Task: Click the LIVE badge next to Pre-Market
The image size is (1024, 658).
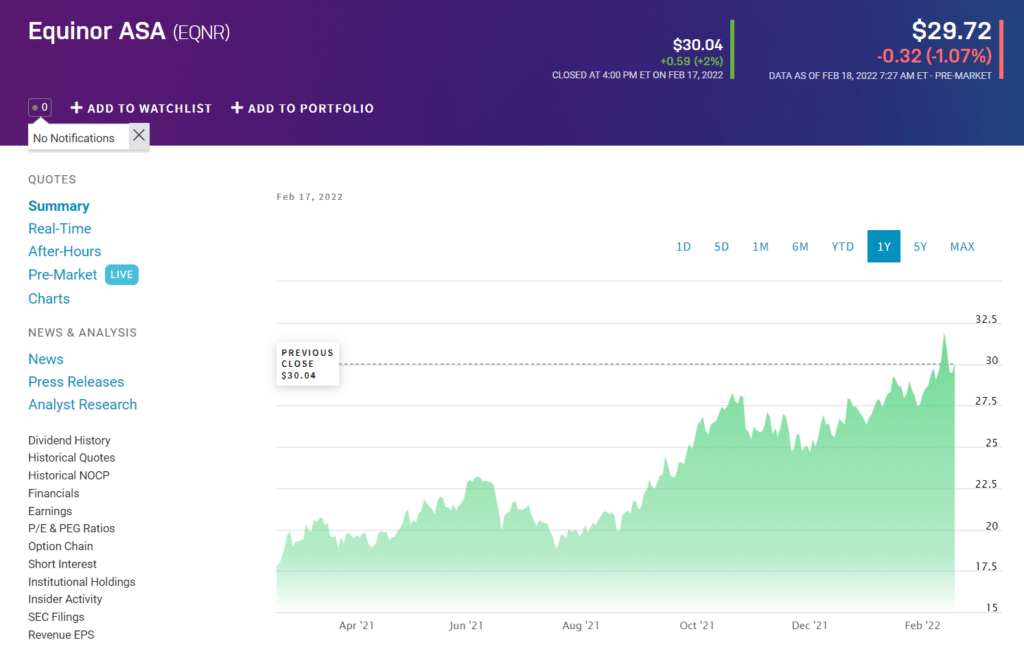Action: [121, 275]
